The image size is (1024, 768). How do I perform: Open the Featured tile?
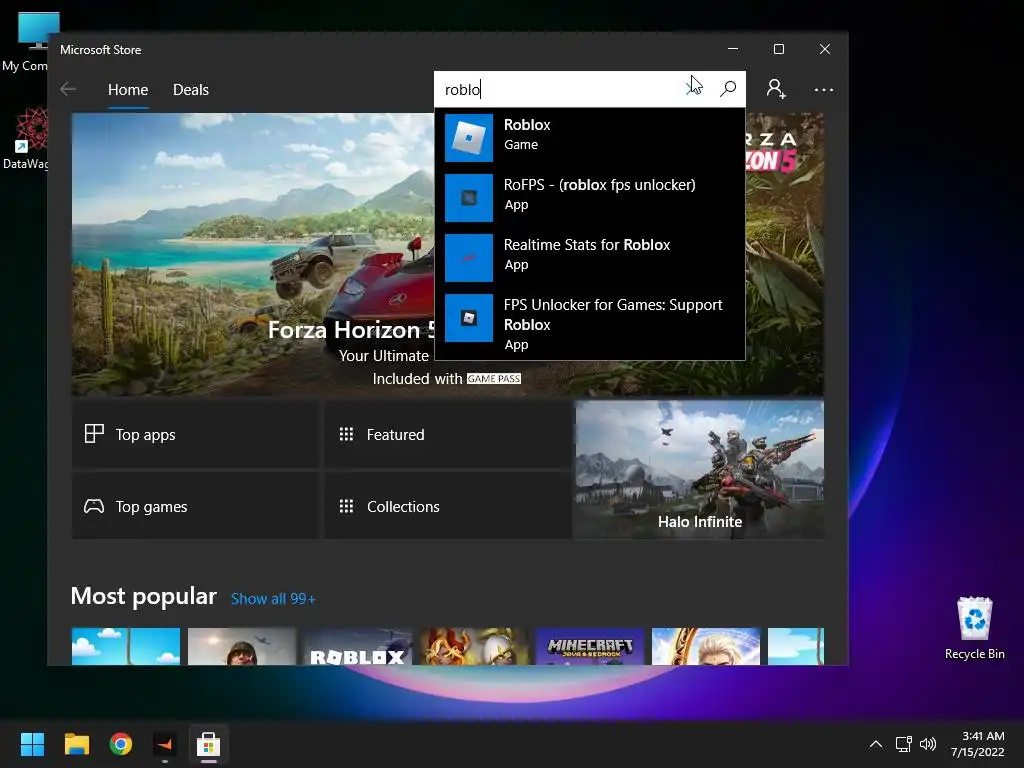coord(447,434)
